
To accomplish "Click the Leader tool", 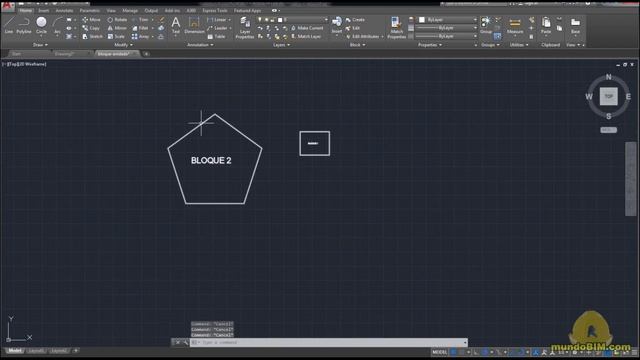I will 217,28.
